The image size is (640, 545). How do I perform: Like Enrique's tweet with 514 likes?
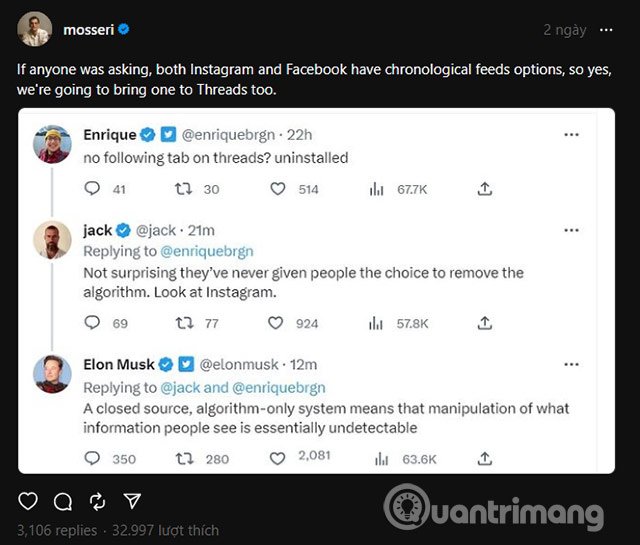click(278, 189)
